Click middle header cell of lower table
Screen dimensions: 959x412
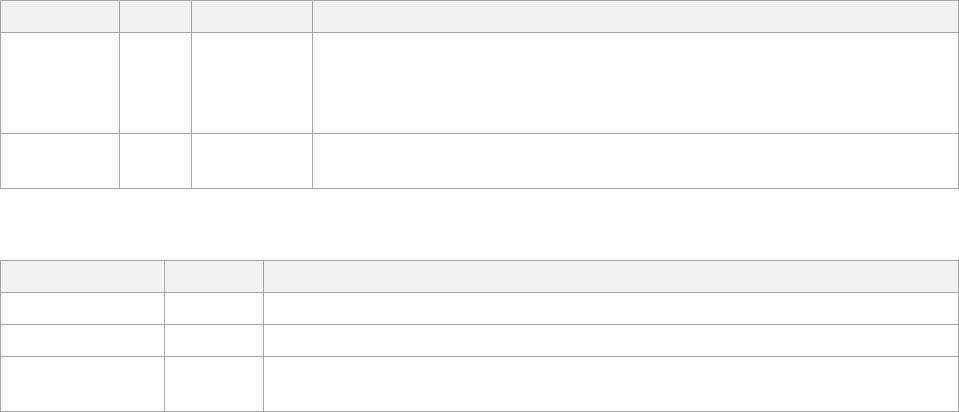(214, 276)
